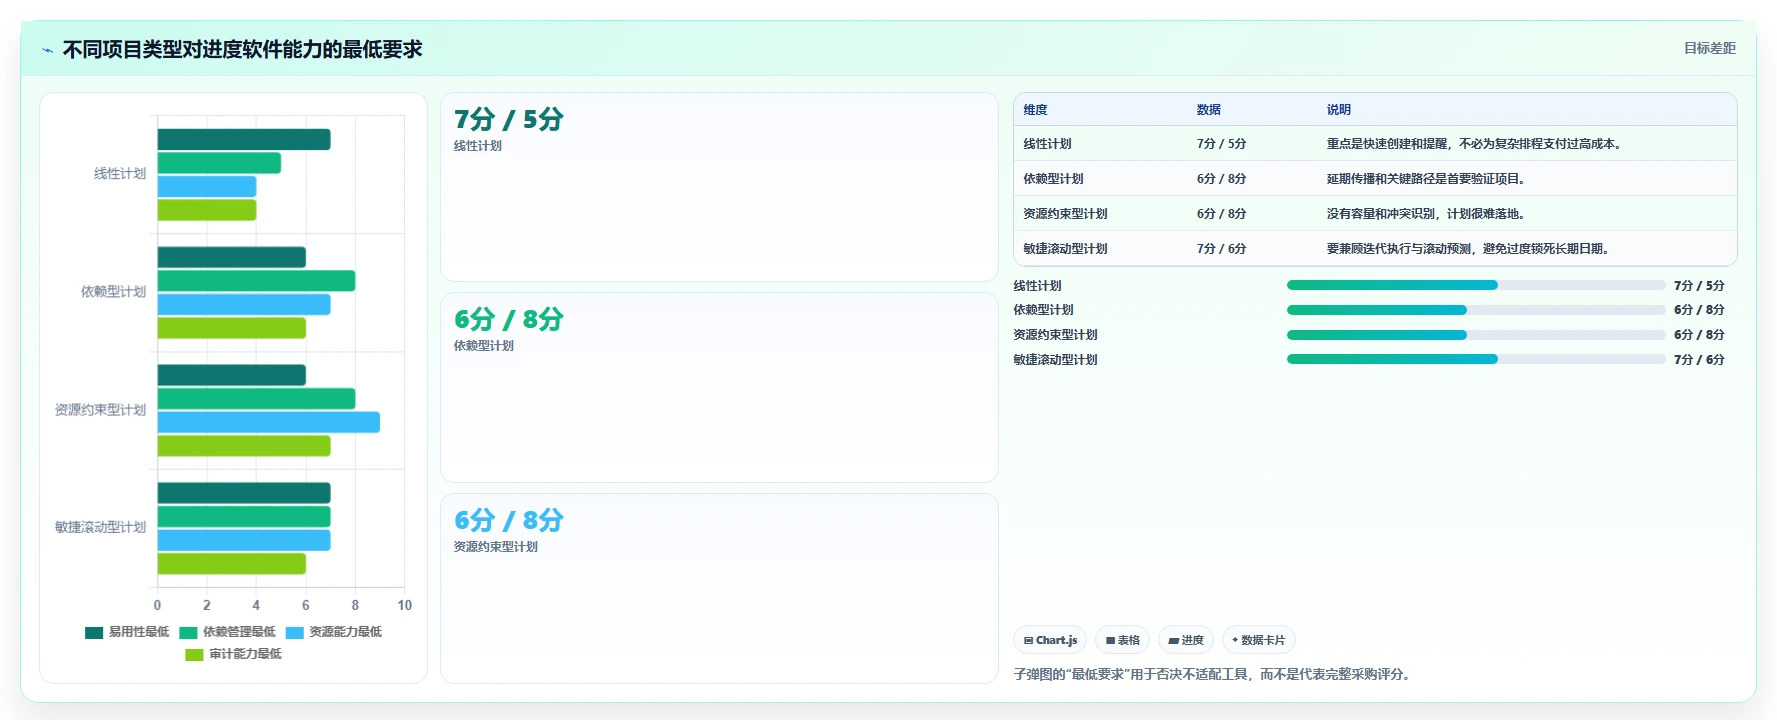Click the 线性计划 progress bar

[1476, 285]
